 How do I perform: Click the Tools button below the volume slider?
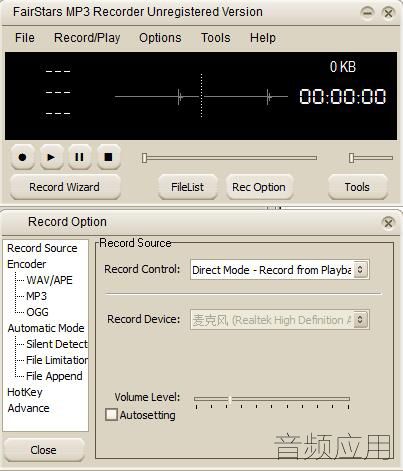[357, 187]
